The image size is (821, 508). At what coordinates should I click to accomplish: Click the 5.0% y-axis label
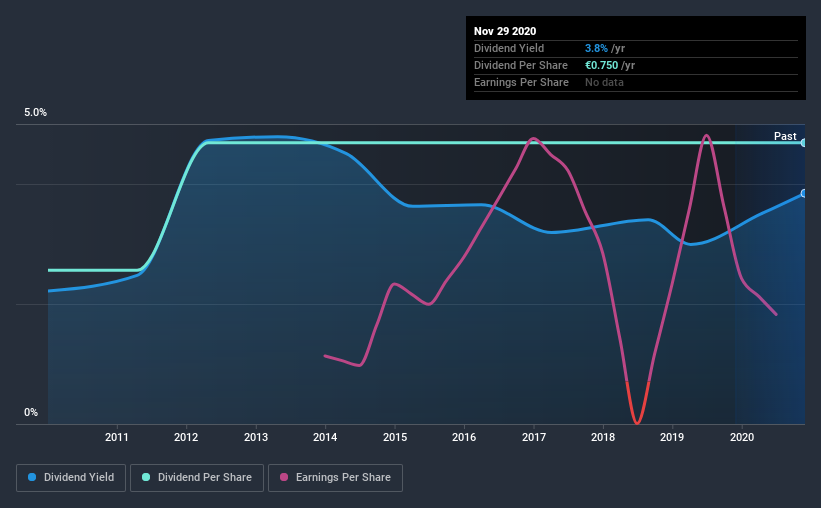coord(35,112)
